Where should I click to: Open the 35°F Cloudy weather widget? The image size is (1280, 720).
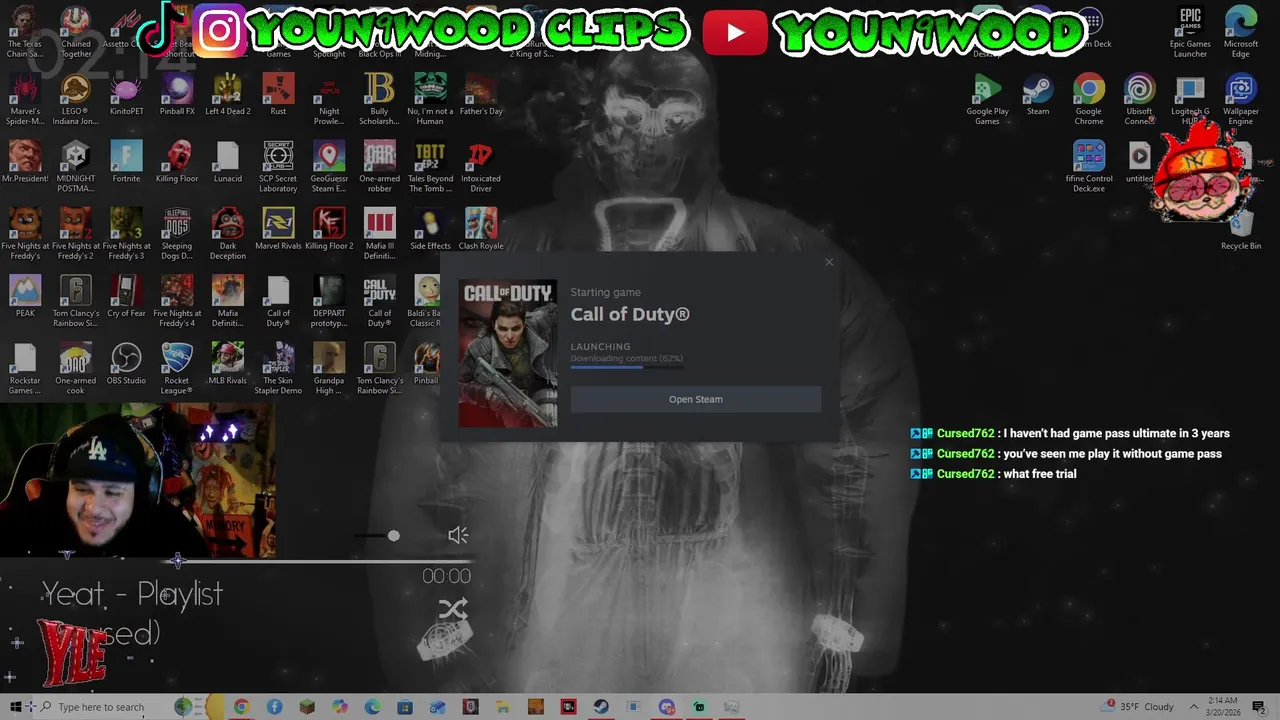[x=1139, y=707]
